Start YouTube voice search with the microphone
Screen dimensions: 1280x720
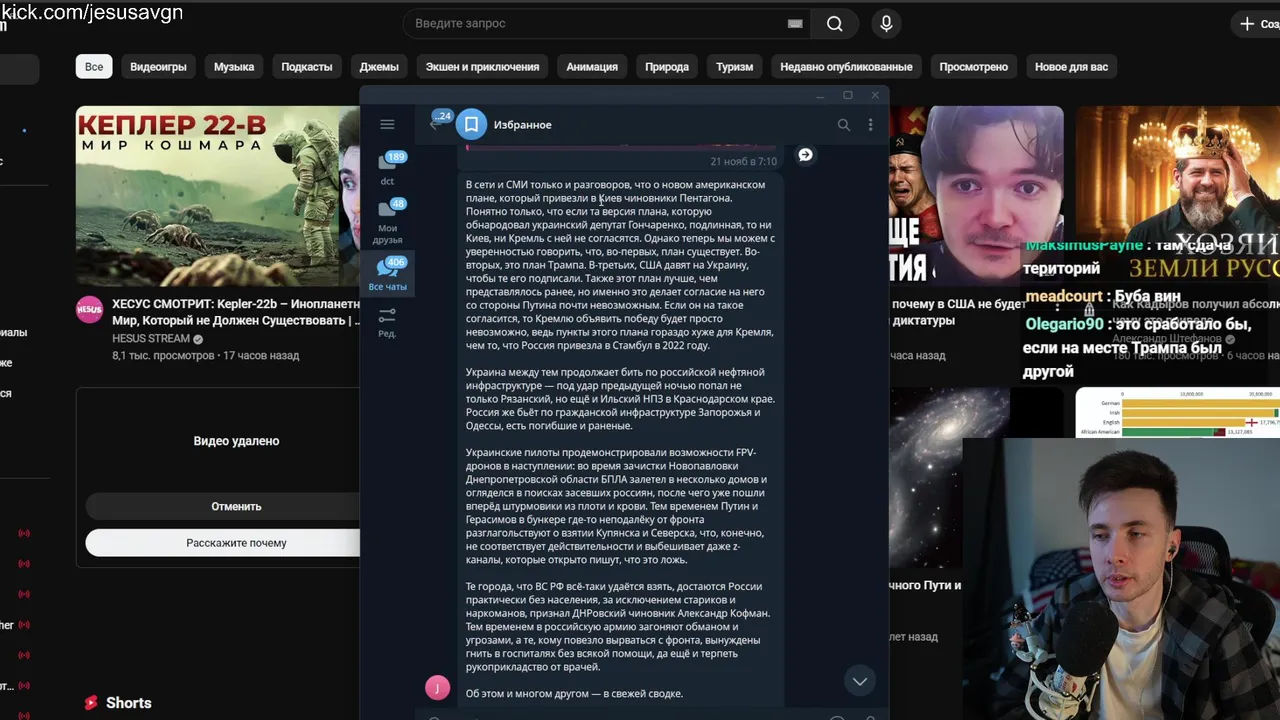(x=886, y=24)
